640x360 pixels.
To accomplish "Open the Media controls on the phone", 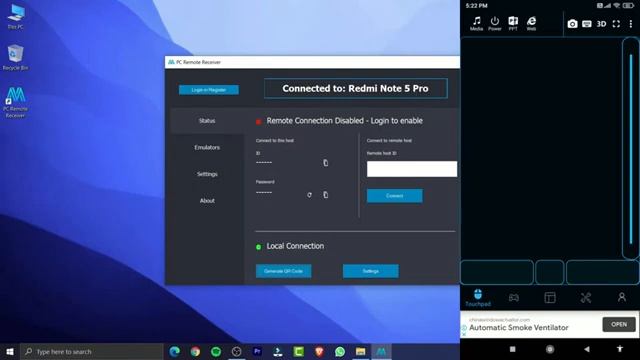I will [x=476, y=24].
